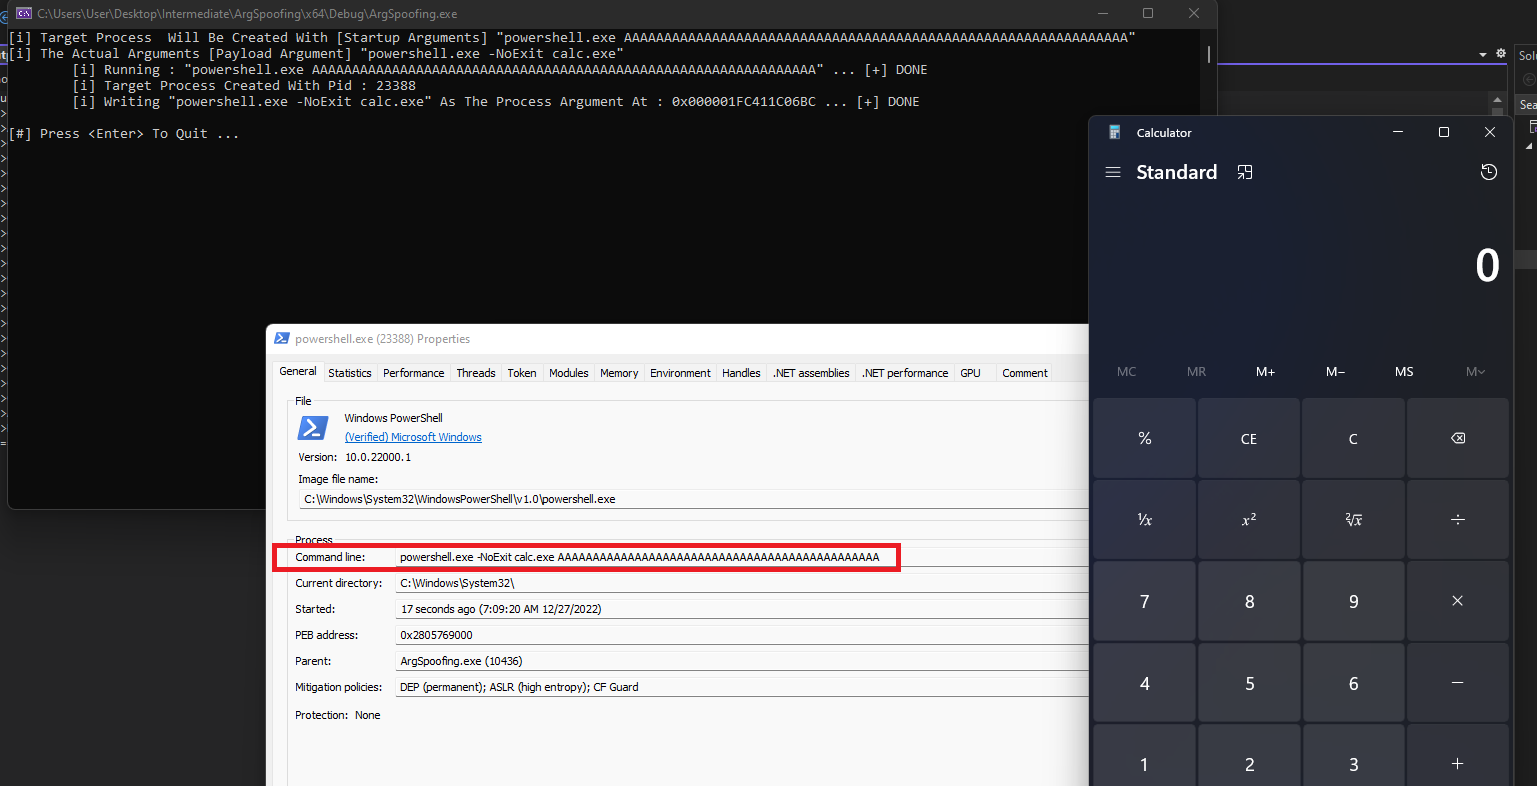The height and width of the screenshot is (786, 1537).
Task: Click the C clear key in Calculator
Action: 1353,438
